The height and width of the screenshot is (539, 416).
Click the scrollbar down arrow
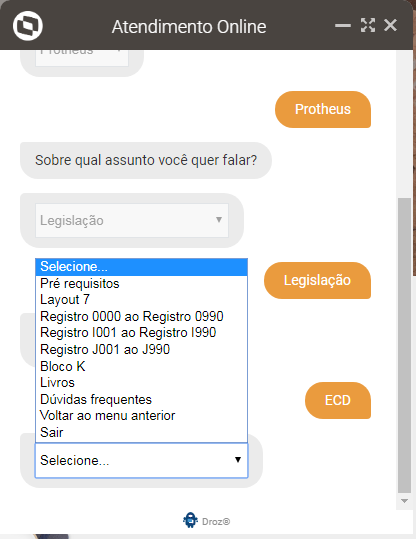tap(404, 501)
